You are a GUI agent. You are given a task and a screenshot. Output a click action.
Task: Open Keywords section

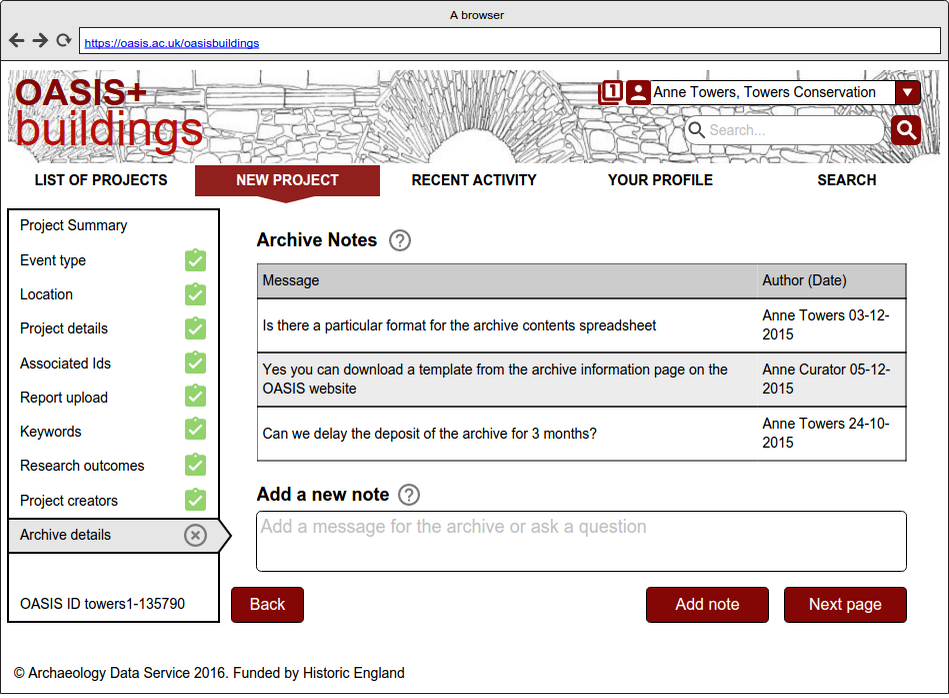pyautogui.click(x=113, y=431)
